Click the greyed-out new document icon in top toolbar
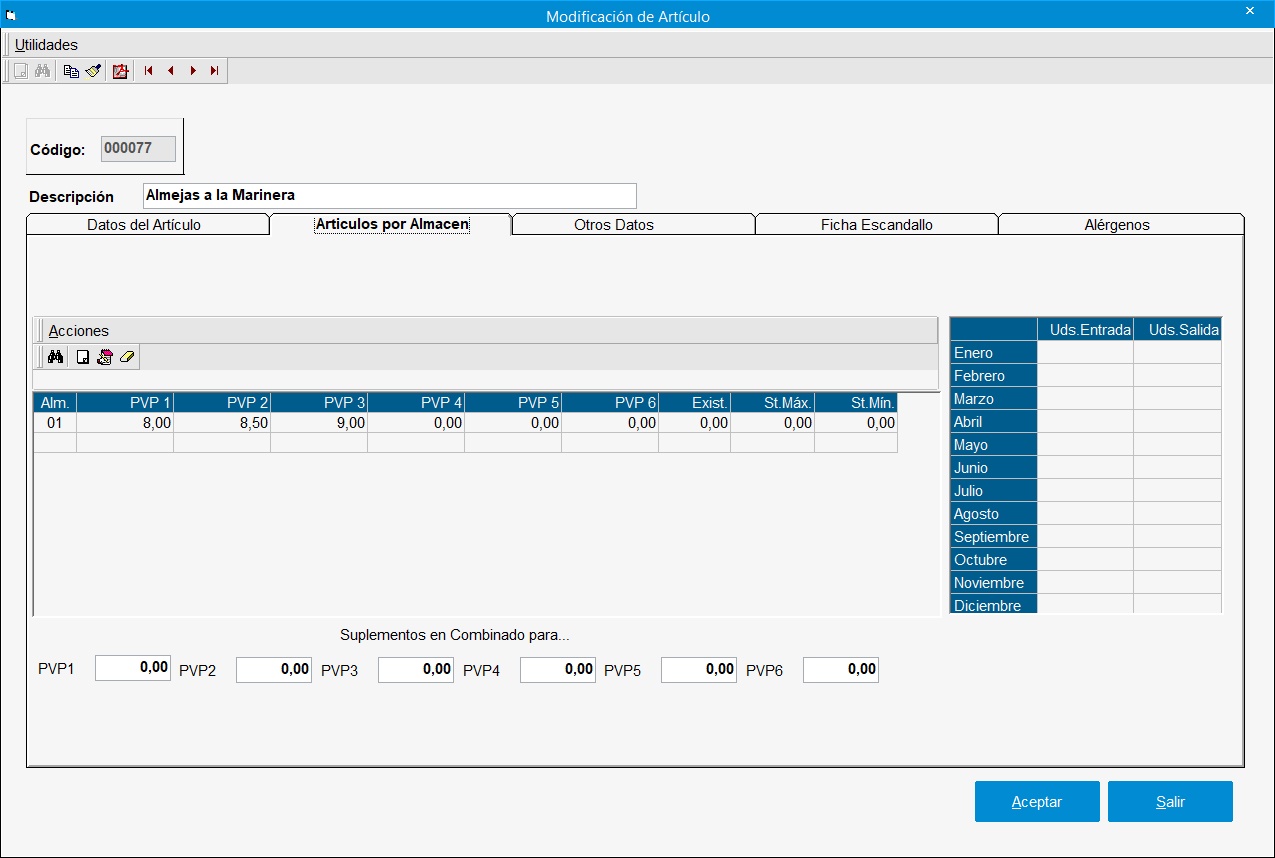Viewport: 1275px width, 858px height. tap(20, 71)
